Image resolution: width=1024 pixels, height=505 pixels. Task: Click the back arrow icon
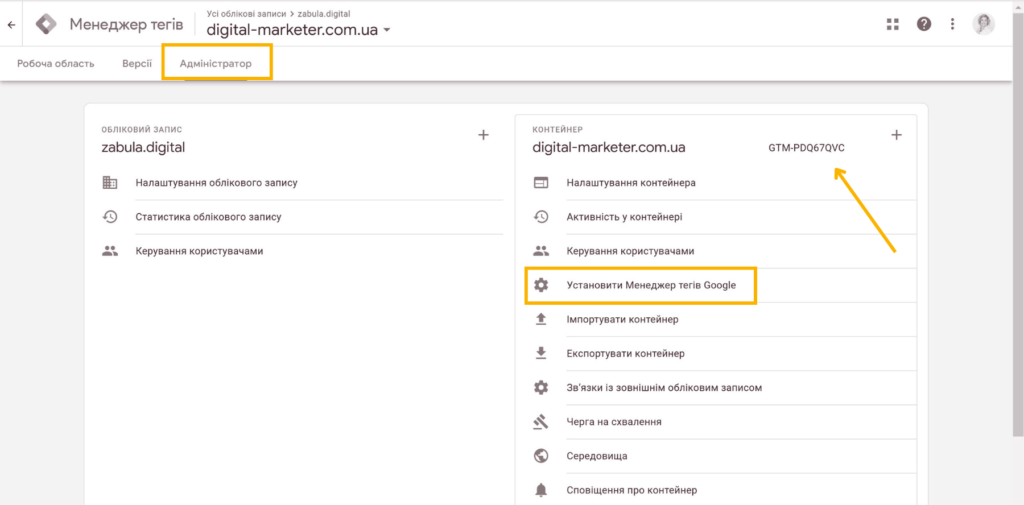click(x=11, y=25)
